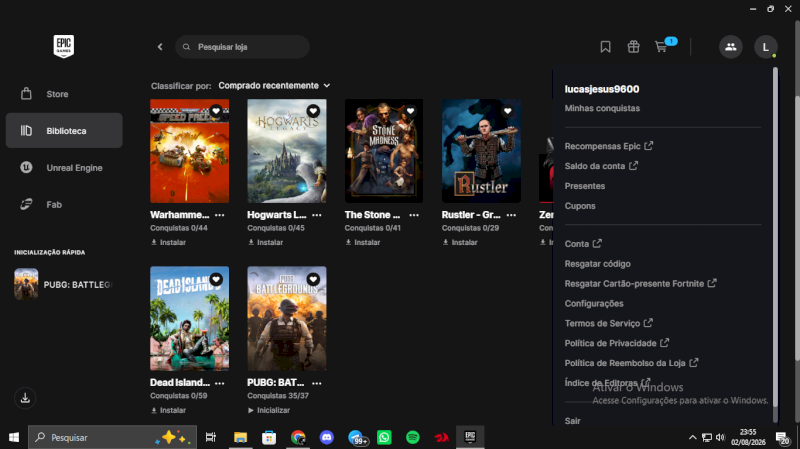
Task: Open the gift box icon
Action: tap(633, 47)
